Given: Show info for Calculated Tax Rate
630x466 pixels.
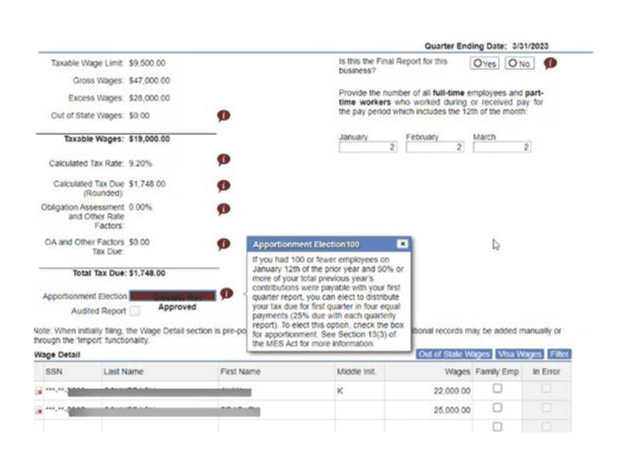Looking at the screenshot, I should coord(224,159).
